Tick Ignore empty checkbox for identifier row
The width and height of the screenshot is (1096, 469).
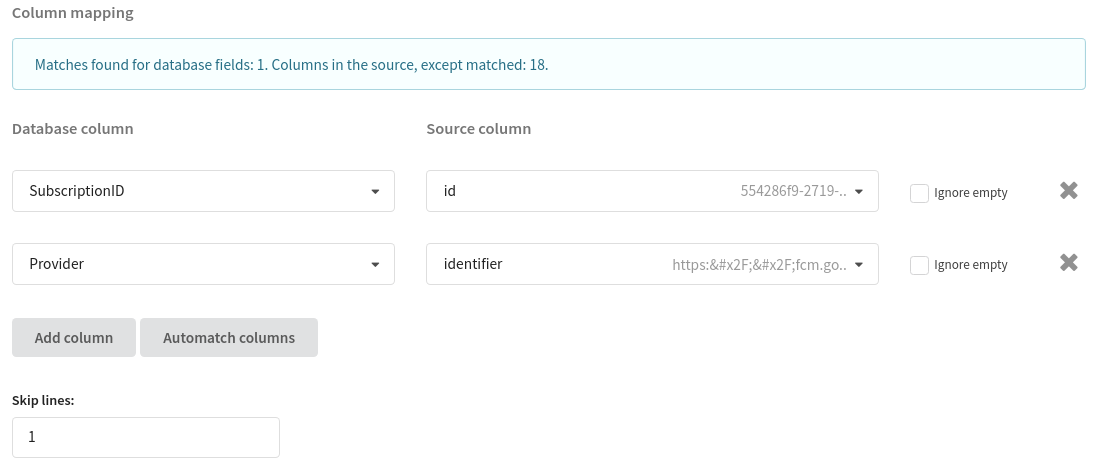[x=919, y=265]
